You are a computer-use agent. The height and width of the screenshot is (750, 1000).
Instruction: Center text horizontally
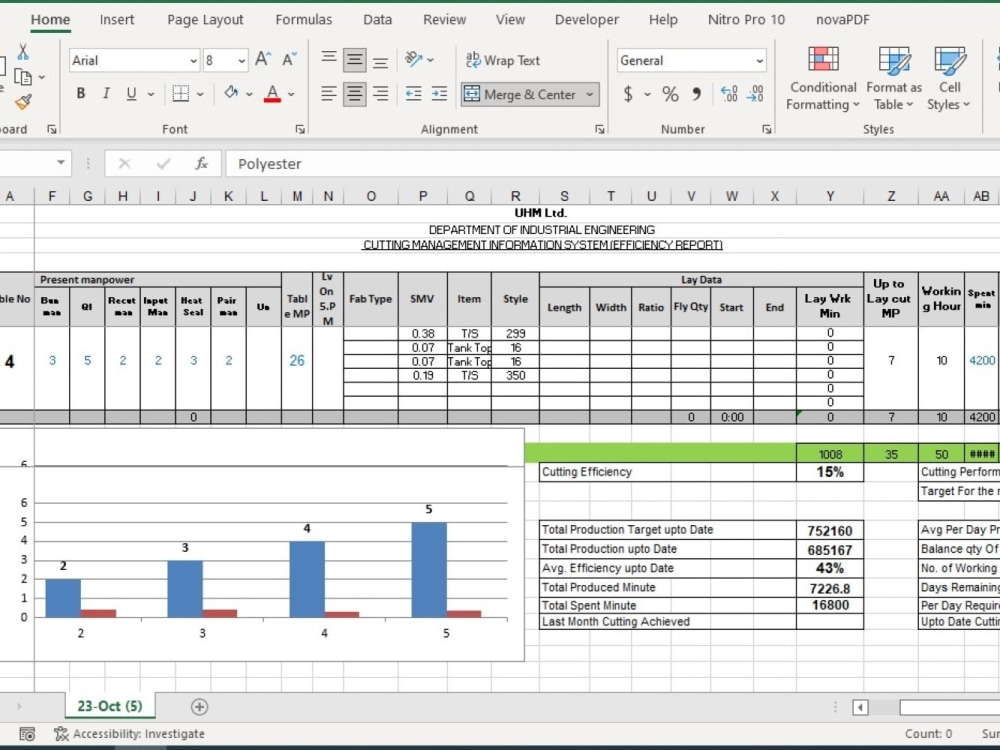(355, 94)
